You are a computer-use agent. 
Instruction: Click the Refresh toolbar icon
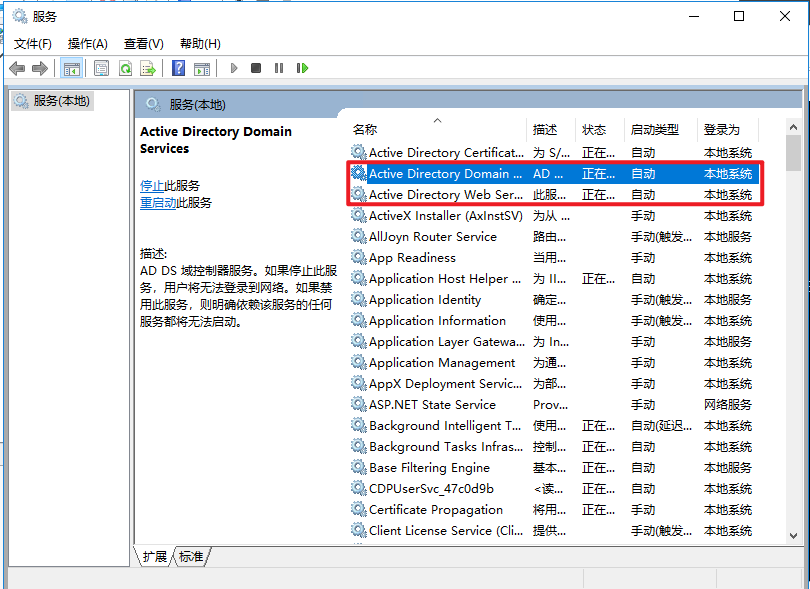[125, 68]
